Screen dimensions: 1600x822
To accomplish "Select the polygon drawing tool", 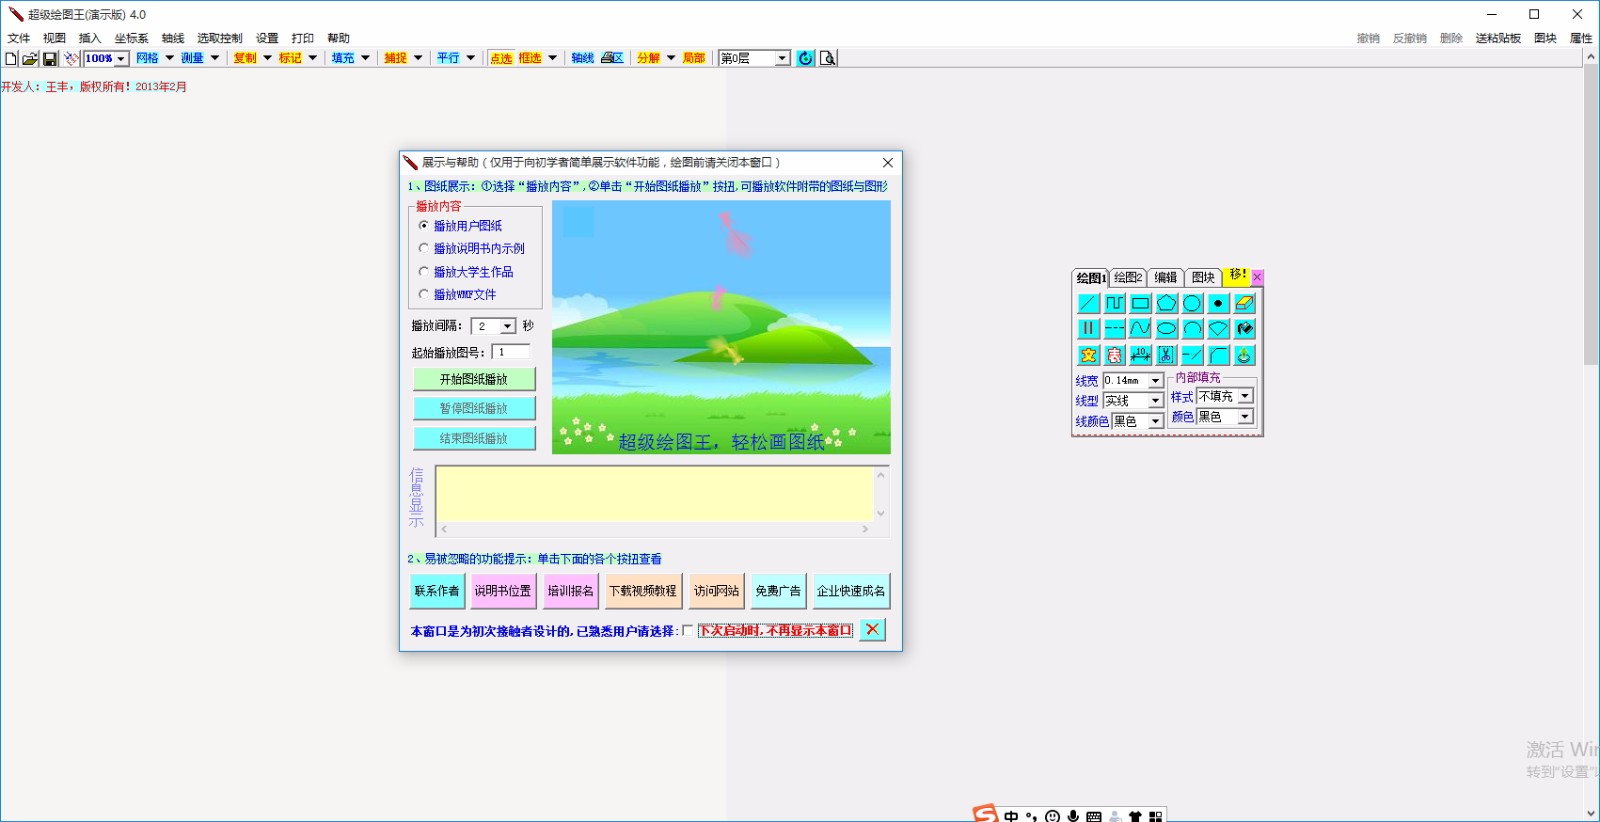I will 1166,303.
